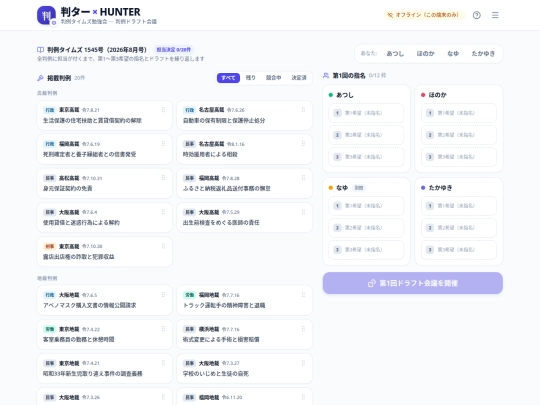Grab drag handle on 学校のいじめ card
Viewport: 540px width, 405px height.
pyautogui.click(x=303, y=363)
